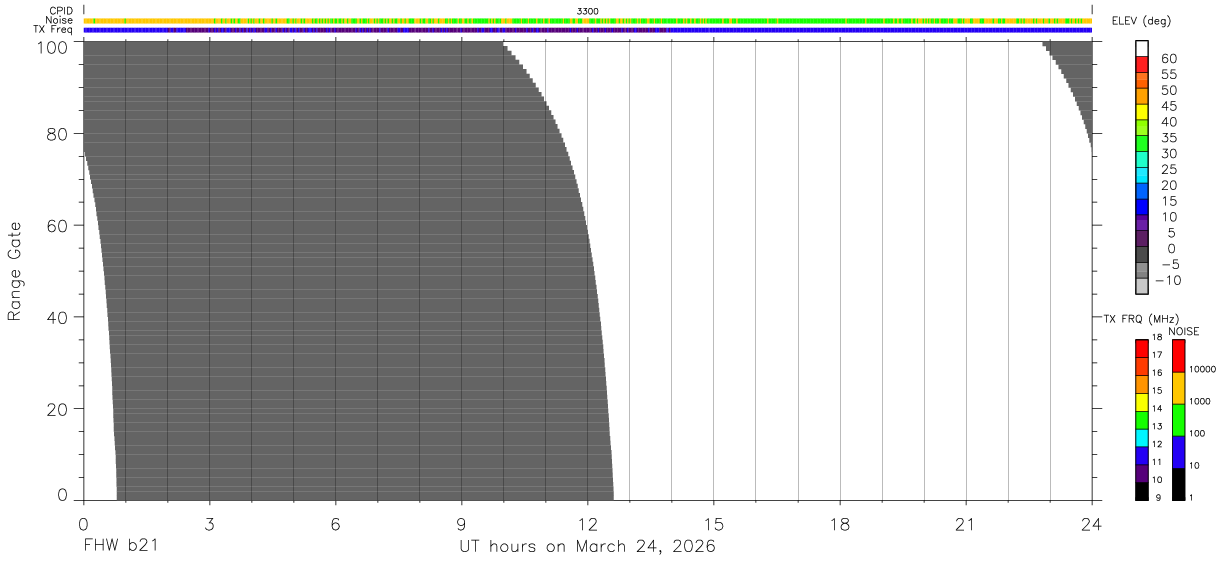The width and height of the screenshot is (1228, 567).
Task: Click the 18 label on TX FRQ colorbar
Action: pyautogui.click(x=1157, y=338)
